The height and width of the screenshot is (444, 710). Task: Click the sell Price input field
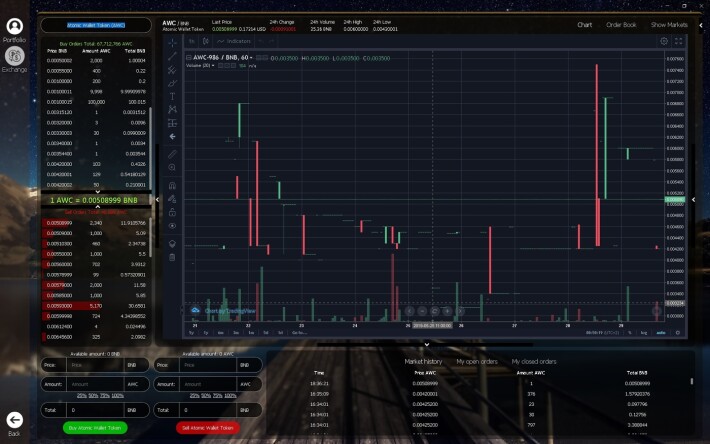(208, 365)
